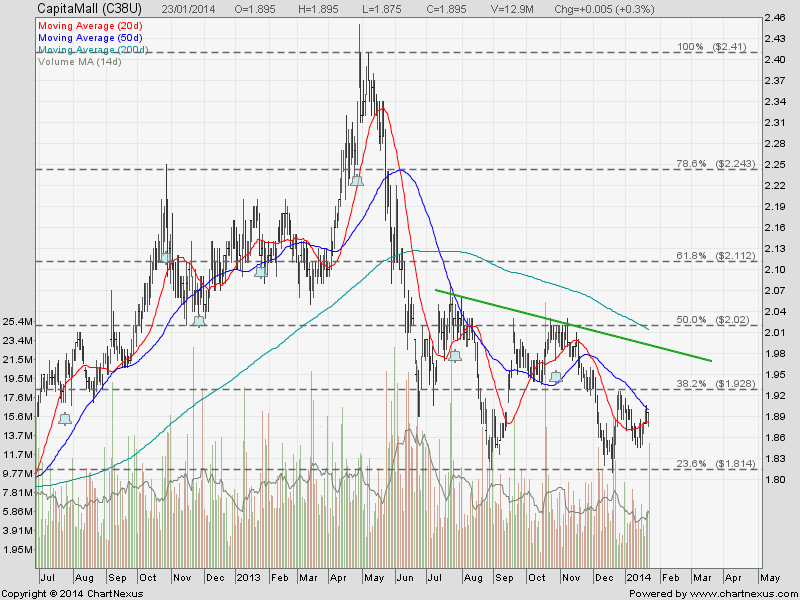
Task: Click the CapitaMall (C38U) chart title
Action: point(89,9)
